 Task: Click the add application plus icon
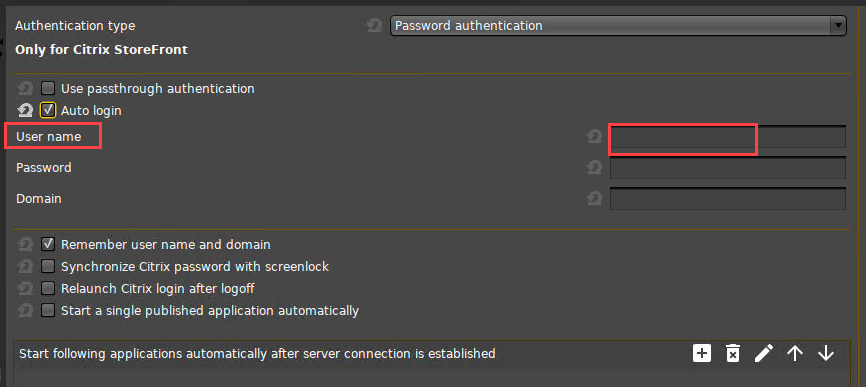coord(701,353)
